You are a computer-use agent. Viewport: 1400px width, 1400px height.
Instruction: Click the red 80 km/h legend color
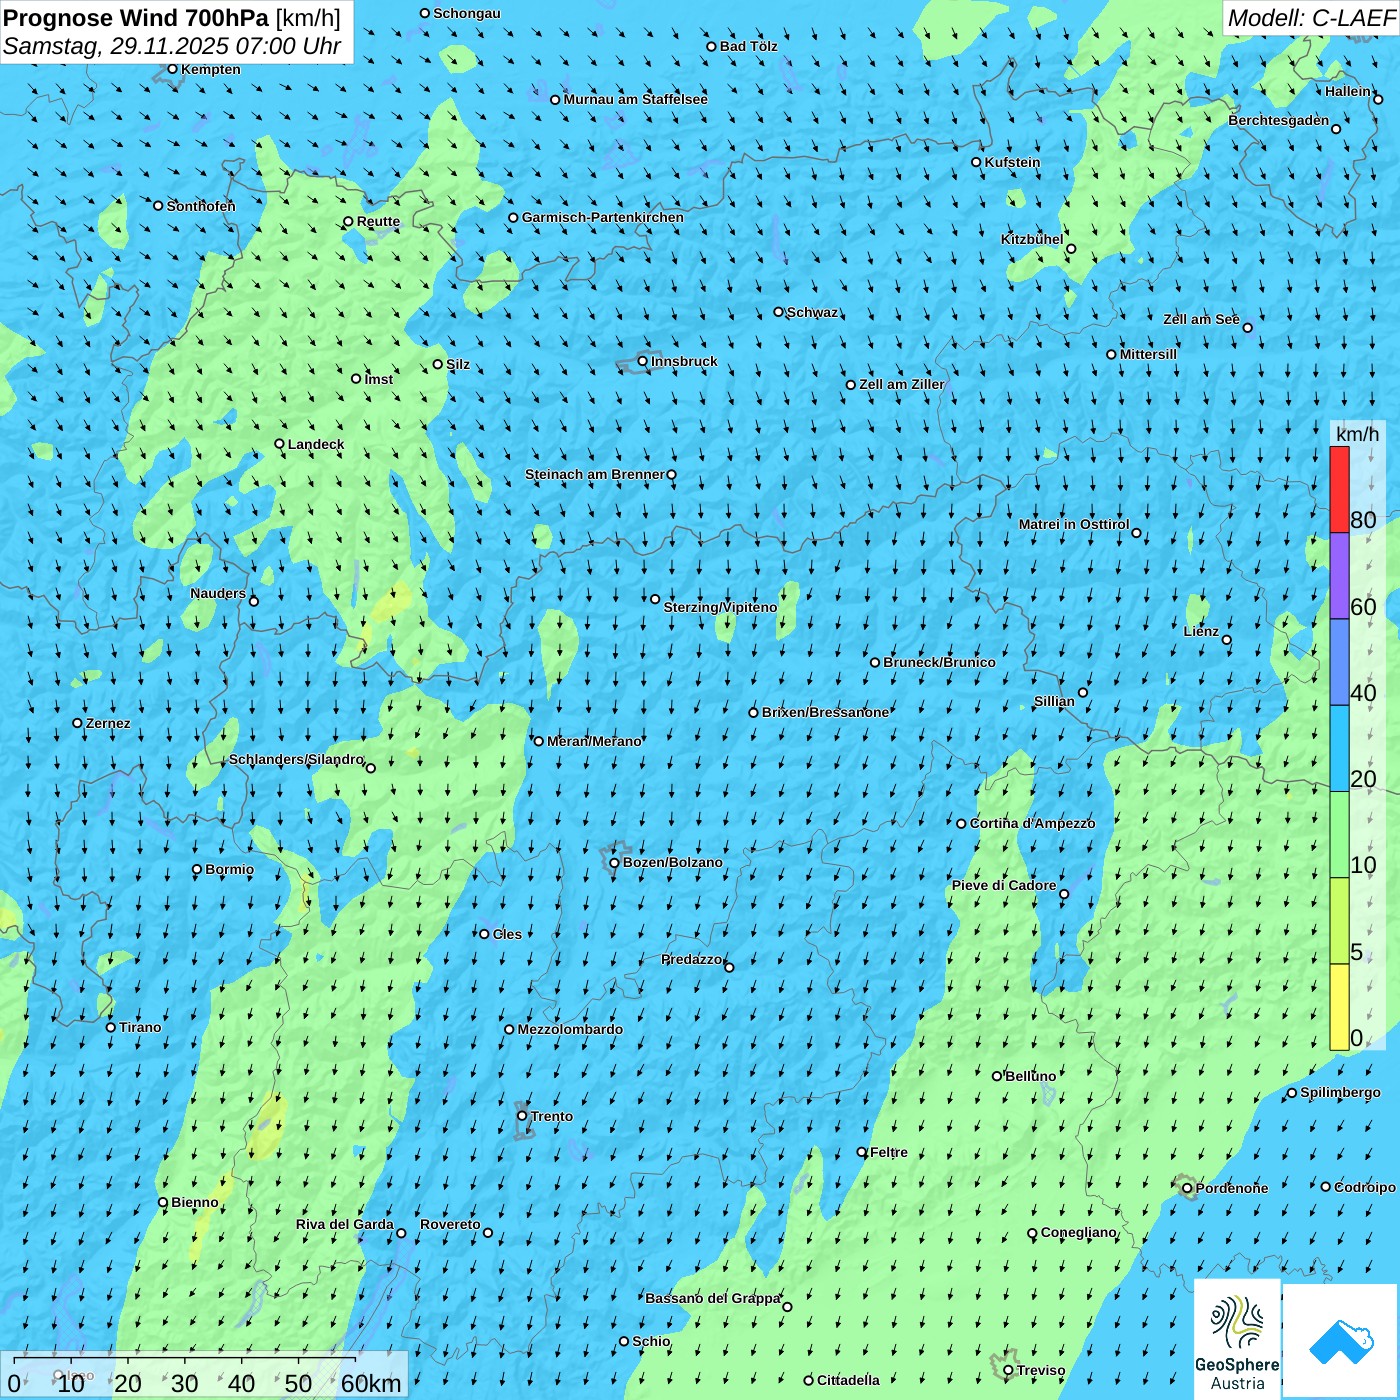pyautogui.click(x=1339, y=489)
